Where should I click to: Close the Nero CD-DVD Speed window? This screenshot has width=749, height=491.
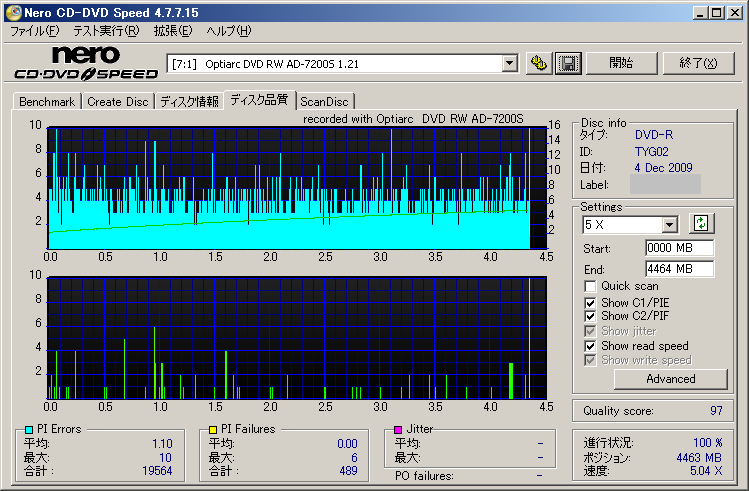point(735,13)
